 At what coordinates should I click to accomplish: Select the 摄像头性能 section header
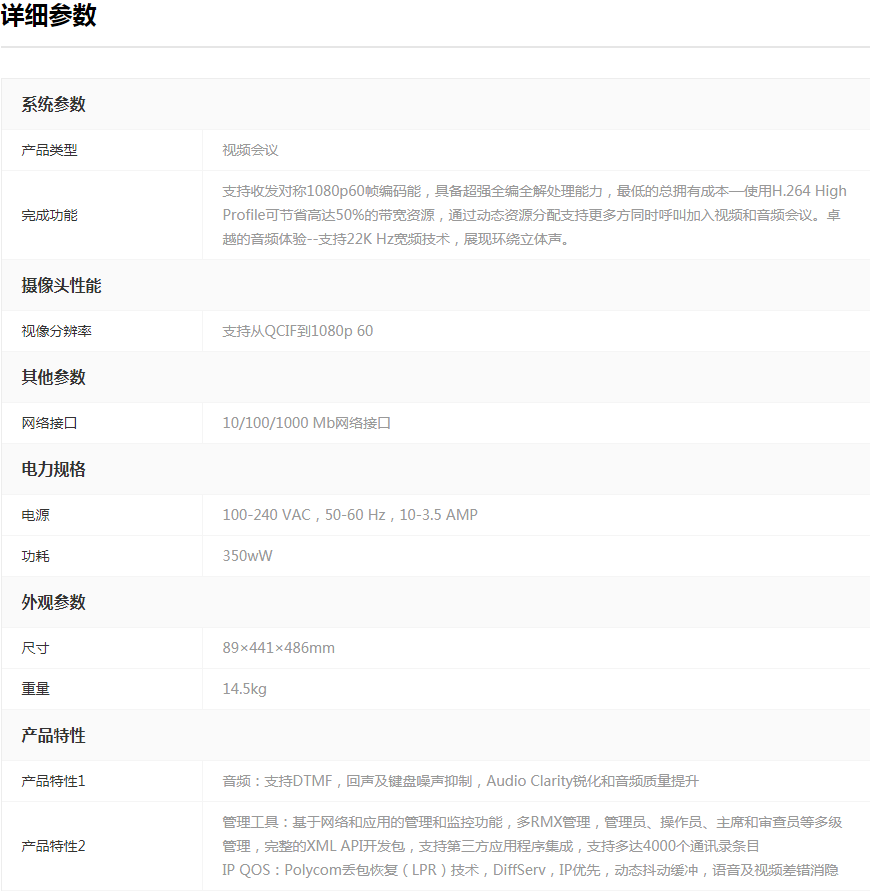click(x=62, y=286)
